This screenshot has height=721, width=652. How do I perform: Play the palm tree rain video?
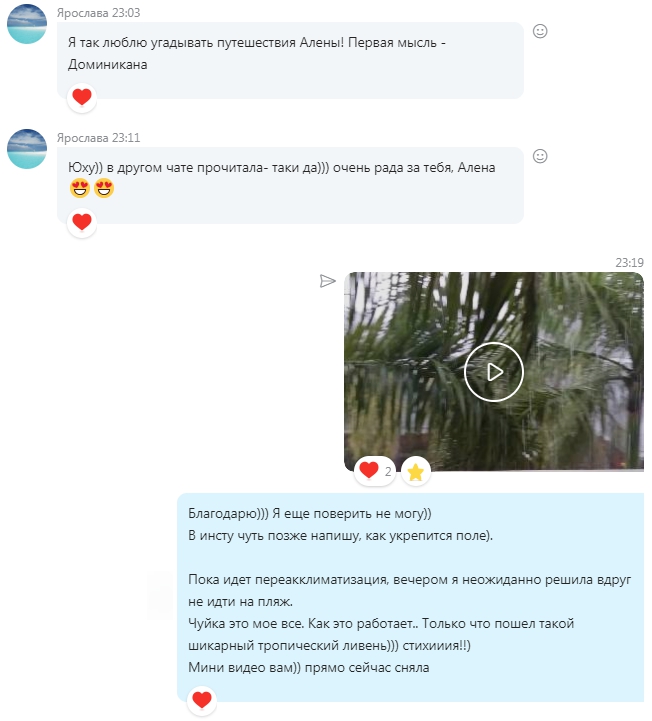(494, 372)
